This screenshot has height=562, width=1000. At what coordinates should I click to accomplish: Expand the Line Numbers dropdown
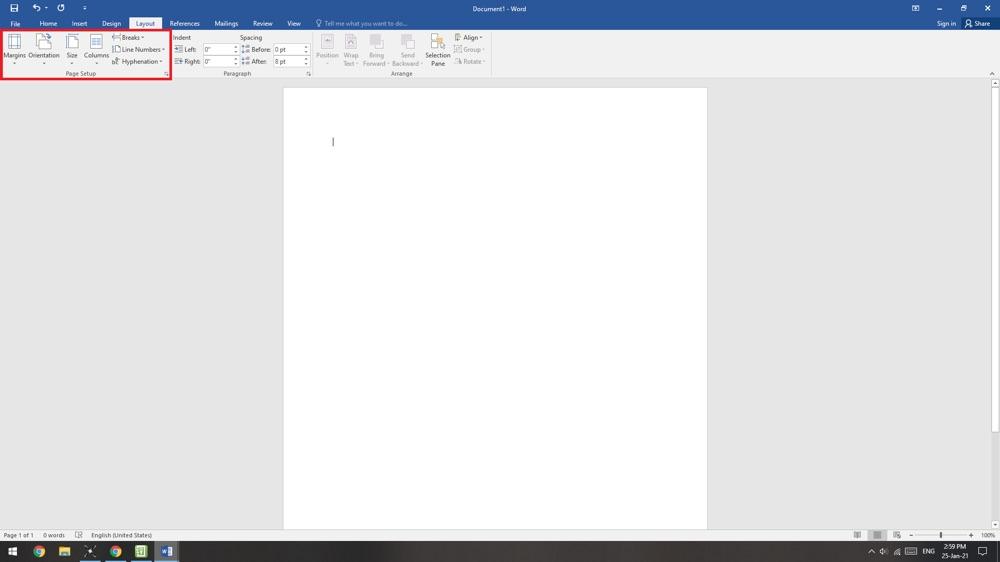click(x=139, y=49)
